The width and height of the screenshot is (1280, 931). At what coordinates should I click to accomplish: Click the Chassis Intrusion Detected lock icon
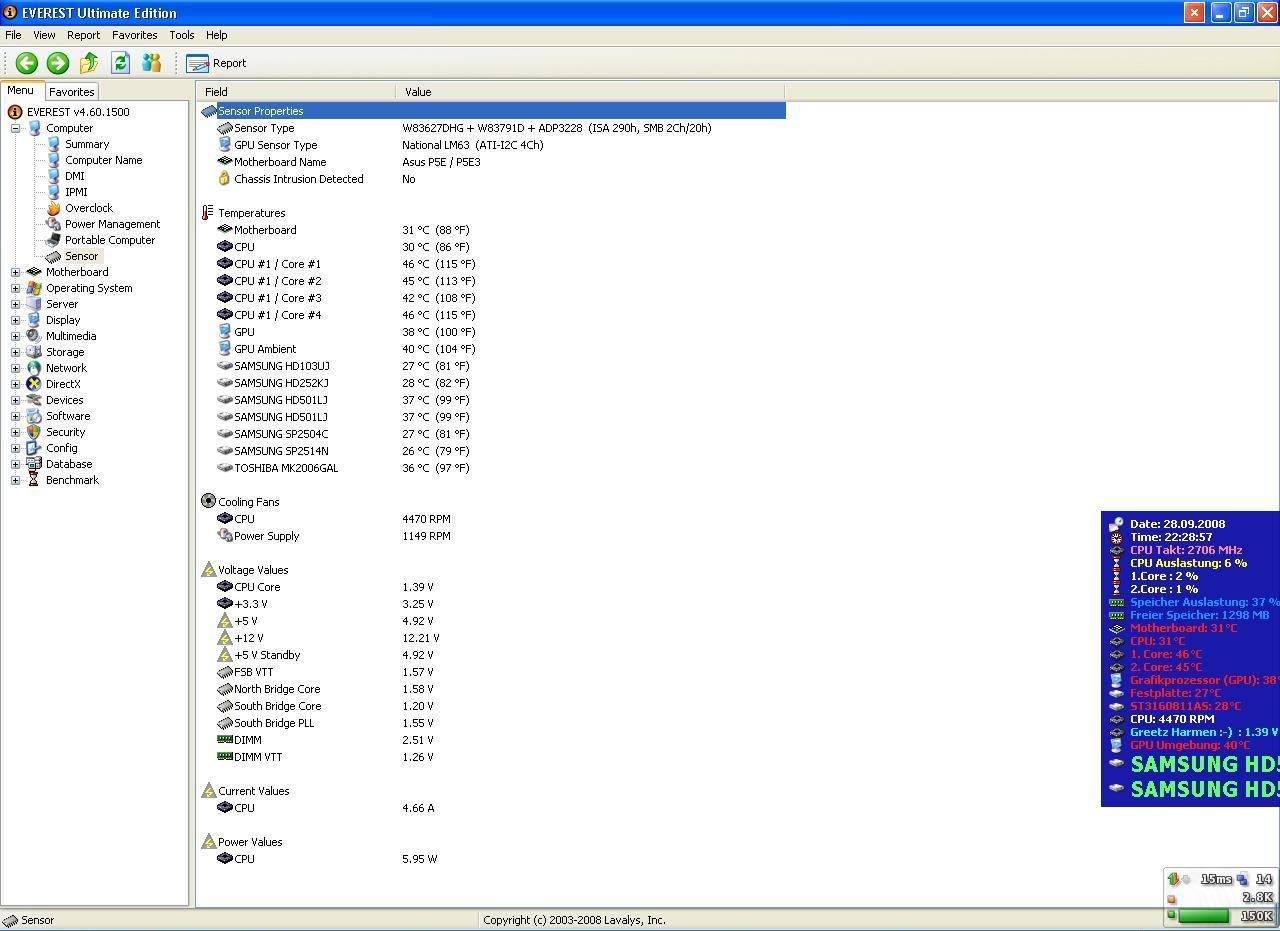[224, 179]
